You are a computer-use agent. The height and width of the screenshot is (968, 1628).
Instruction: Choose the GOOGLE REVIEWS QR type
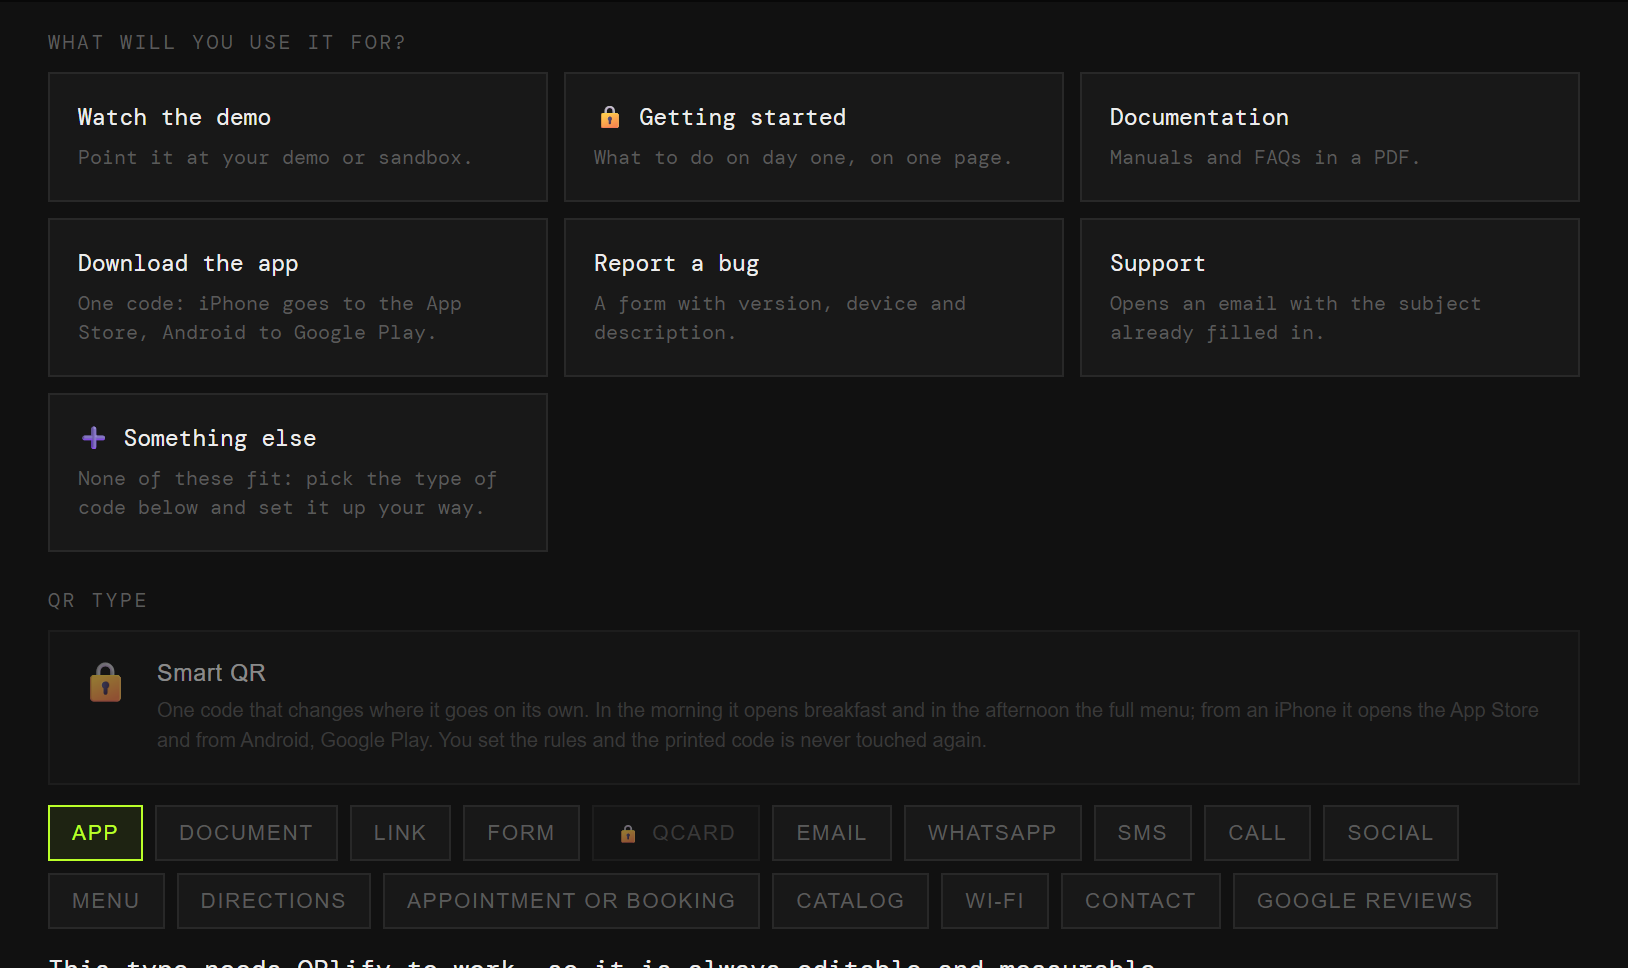(x=1365, y=901)
